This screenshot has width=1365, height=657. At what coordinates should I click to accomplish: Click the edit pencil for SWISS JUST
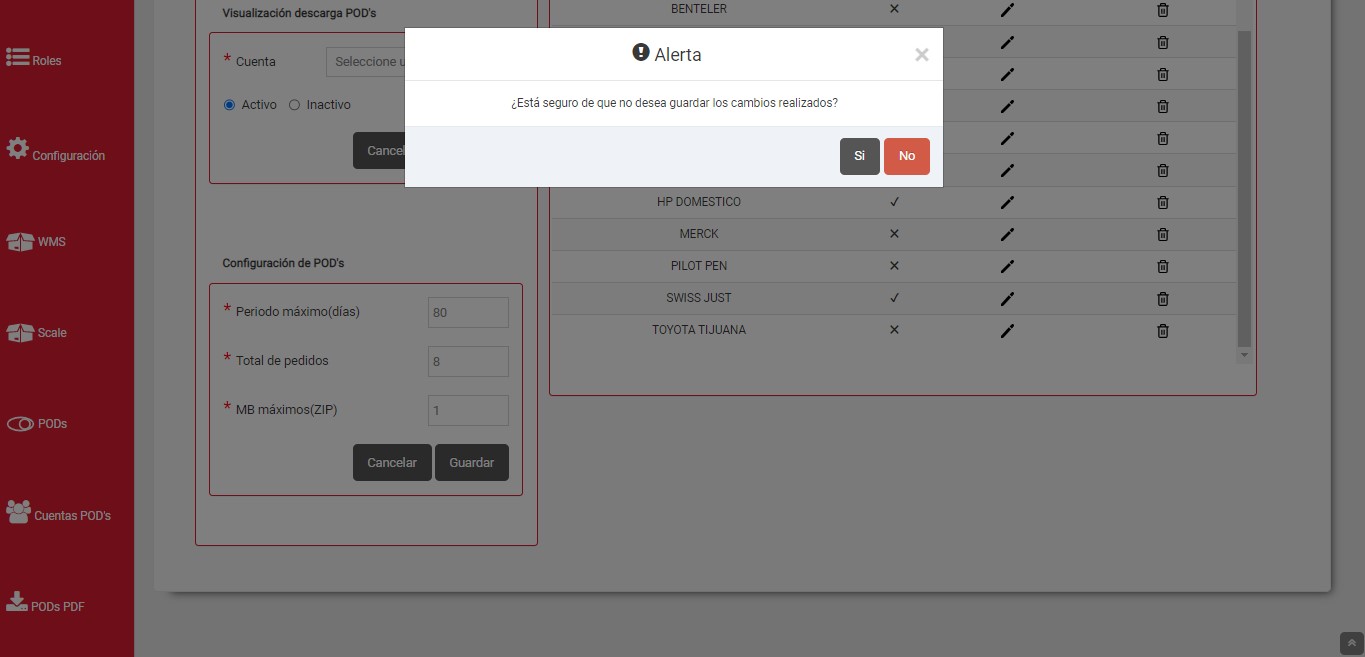point(1007,298)
